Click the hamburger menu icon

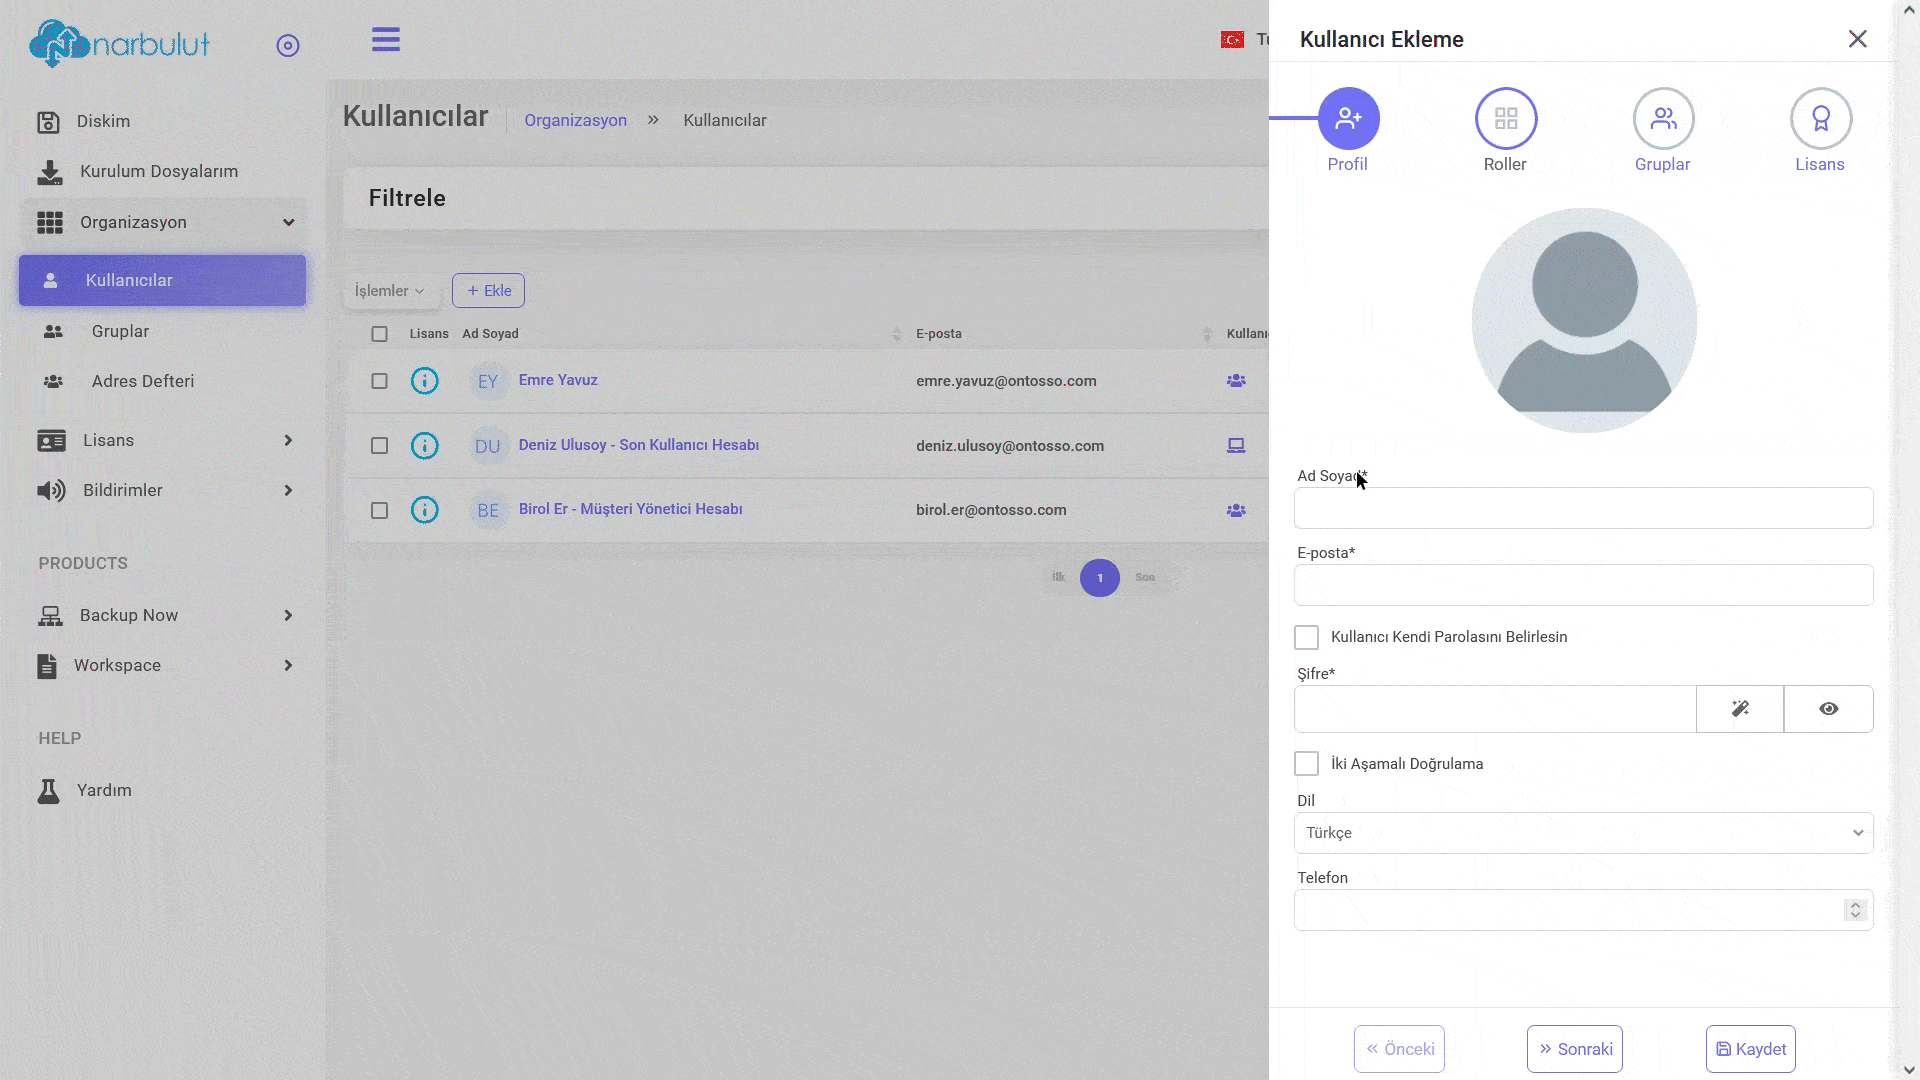pyautogui.click(x=386, y=40)
